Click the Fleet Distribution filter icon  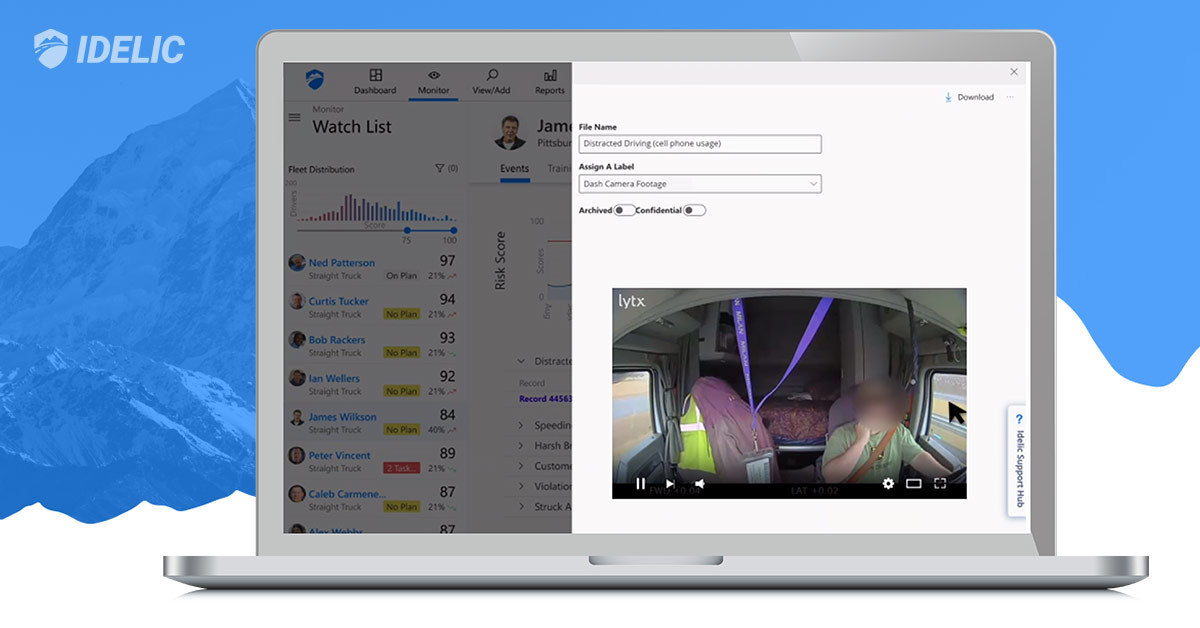point(440,169)
